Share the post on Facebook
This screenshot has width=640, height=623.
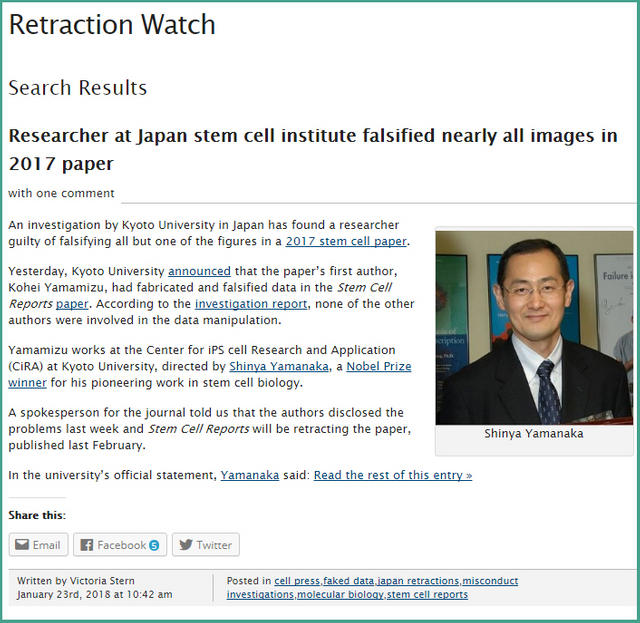120,545
